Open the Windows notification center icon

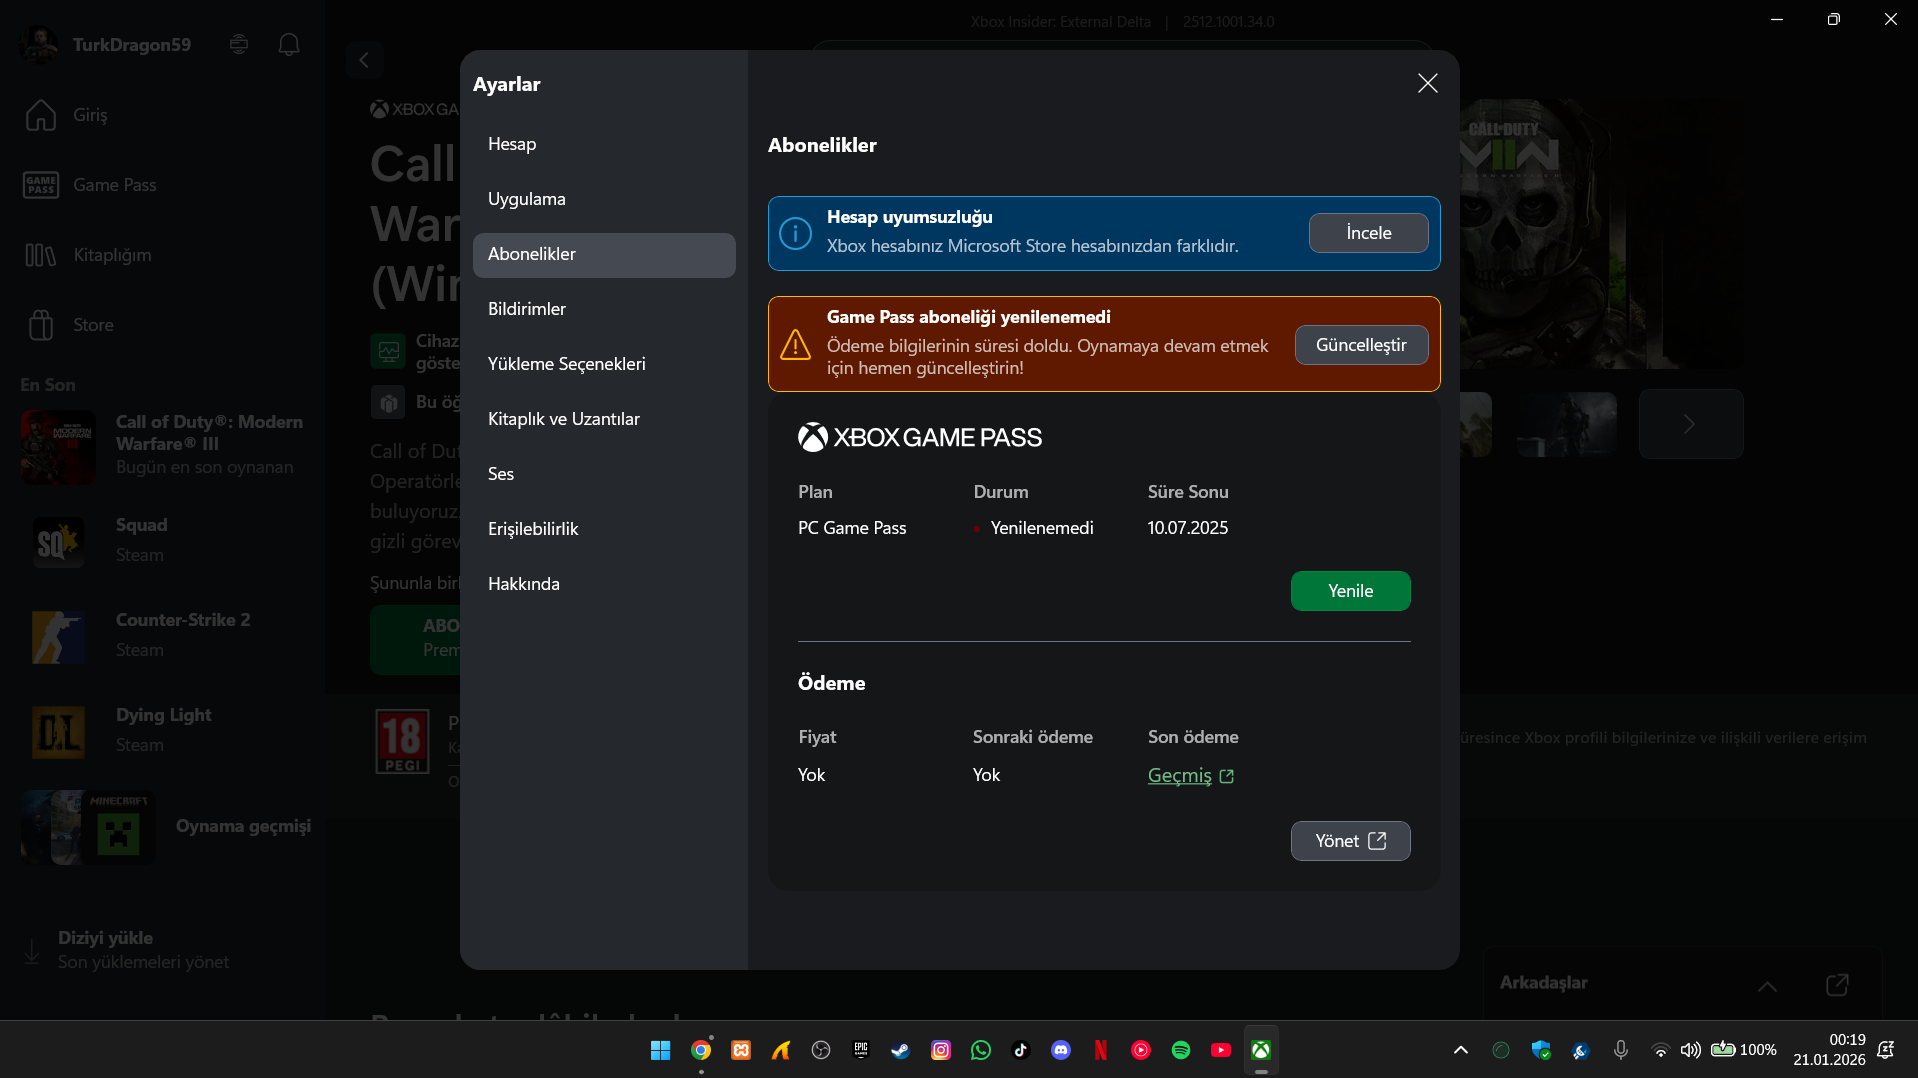coord(1886,1050)
